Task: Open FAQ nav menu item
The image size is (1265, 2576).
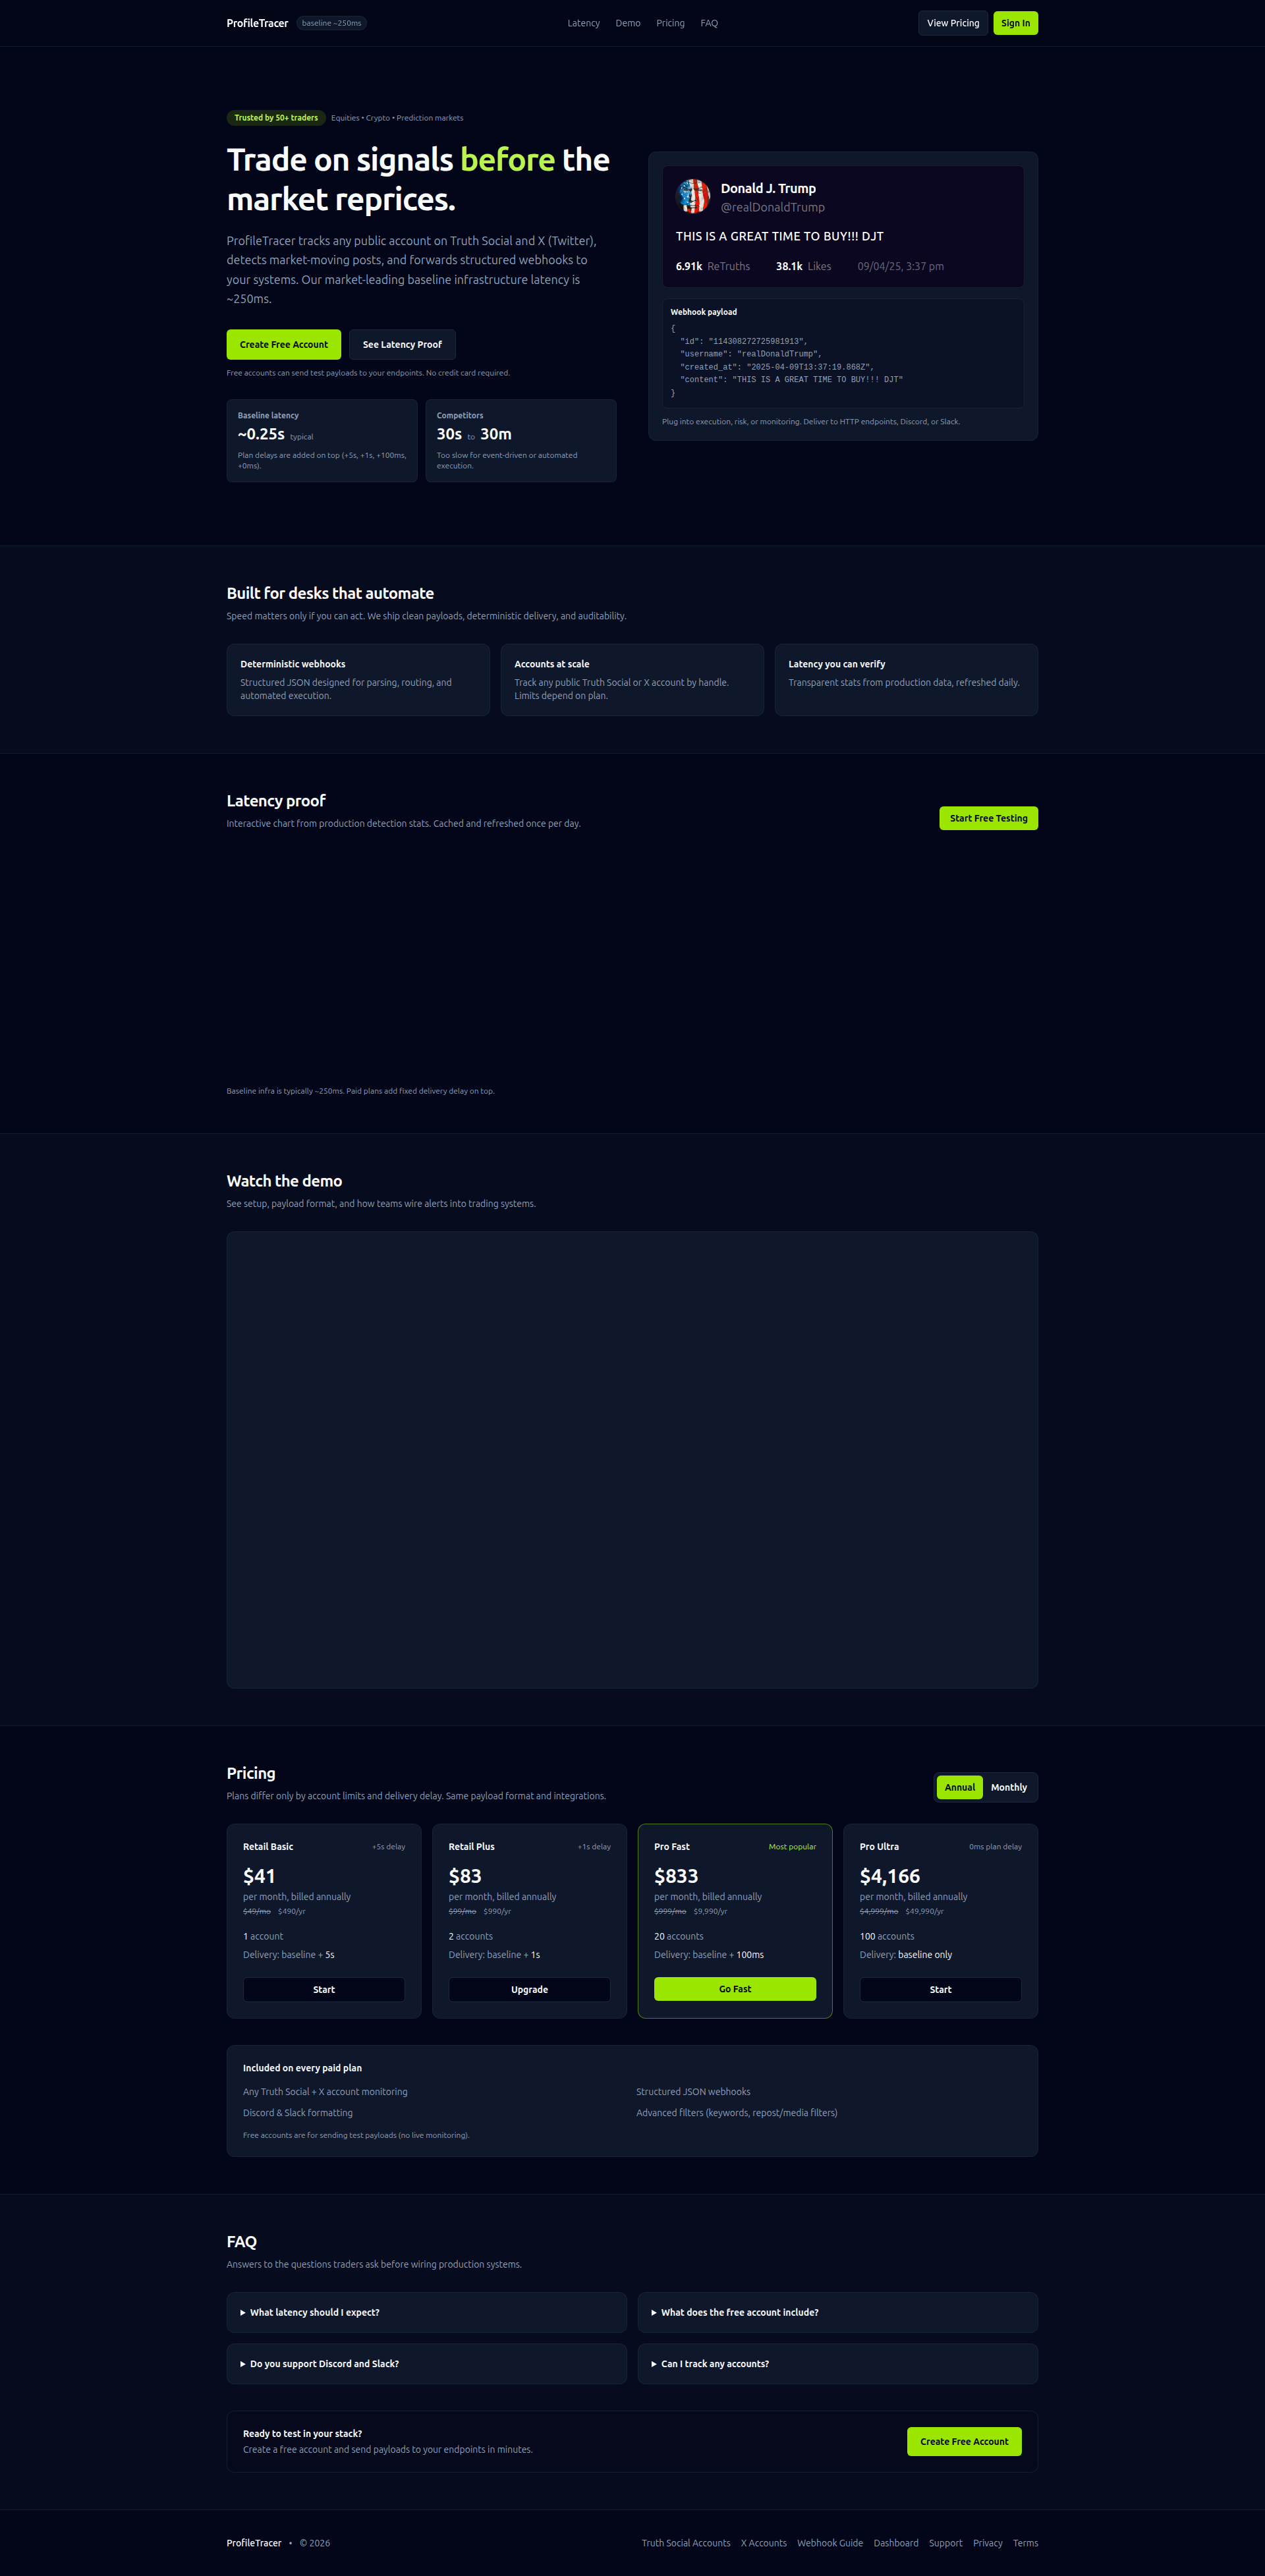Action: click(x=709, y=23)
